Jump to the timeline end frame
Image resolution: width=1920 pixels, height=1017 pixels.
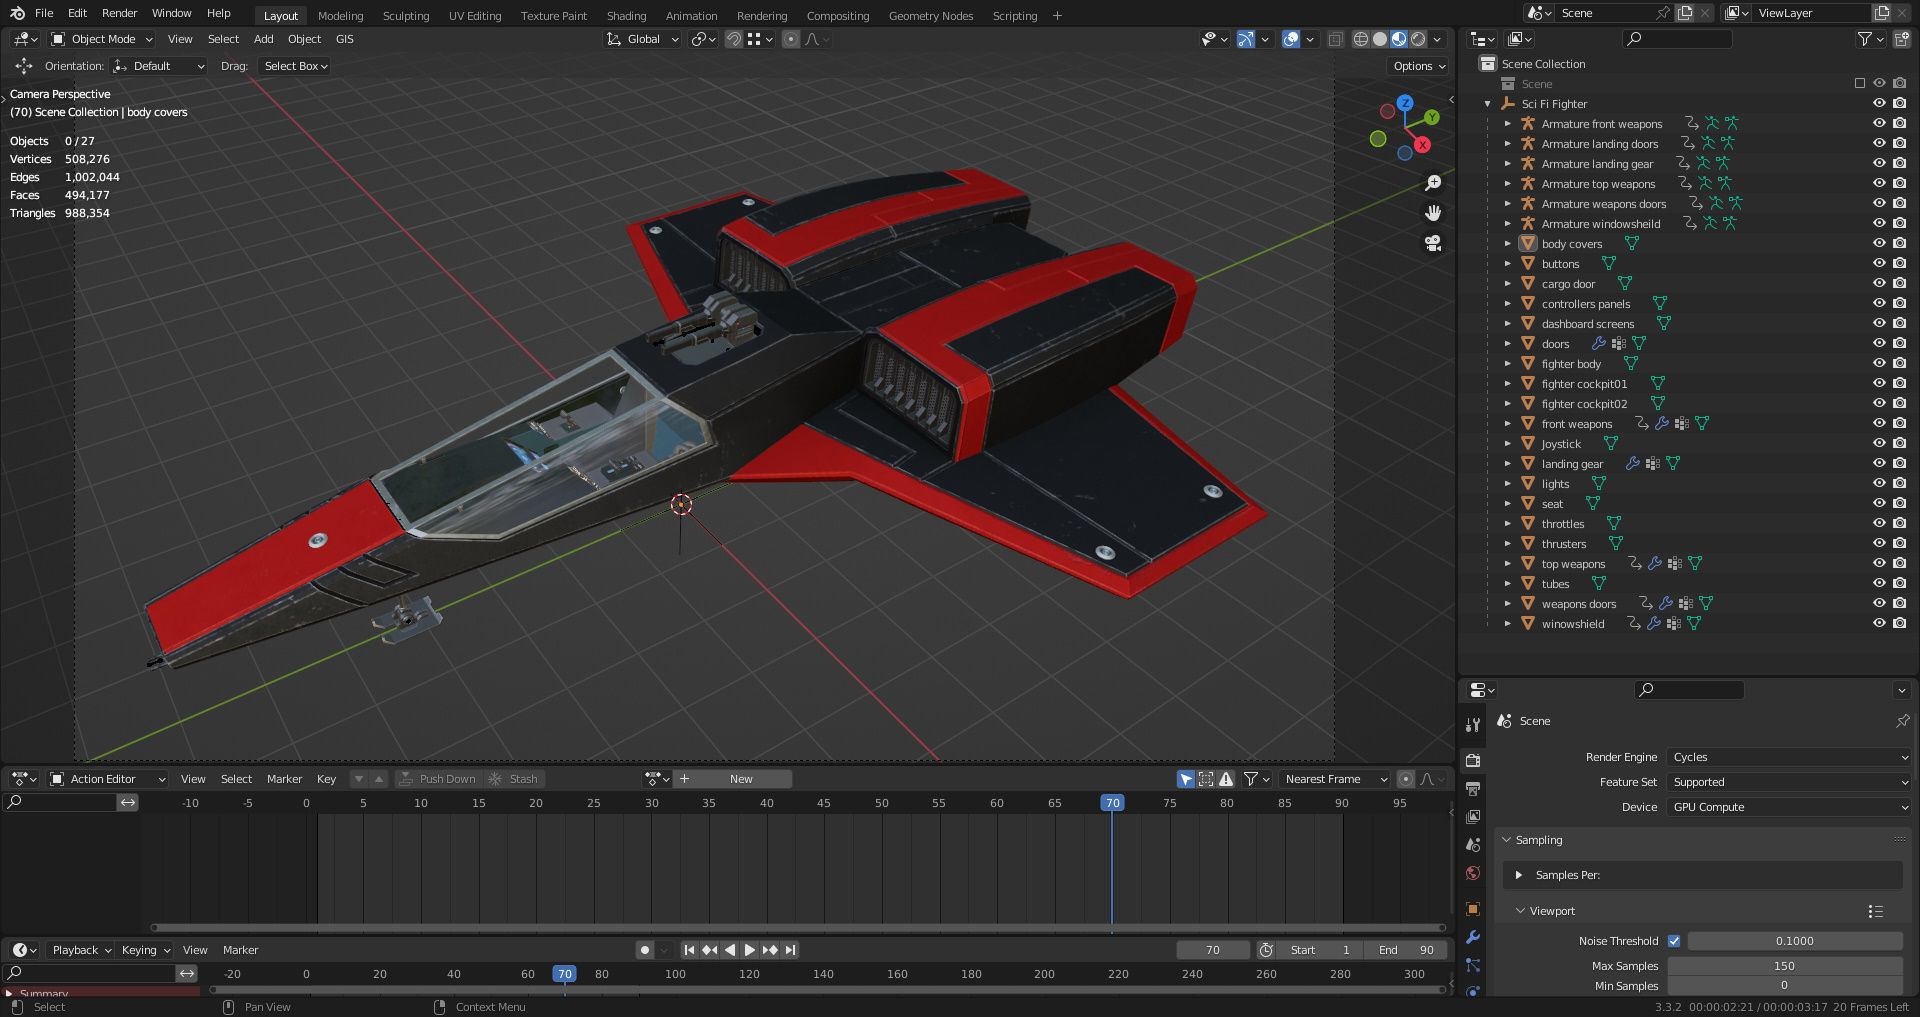click(x=790, y=950)
